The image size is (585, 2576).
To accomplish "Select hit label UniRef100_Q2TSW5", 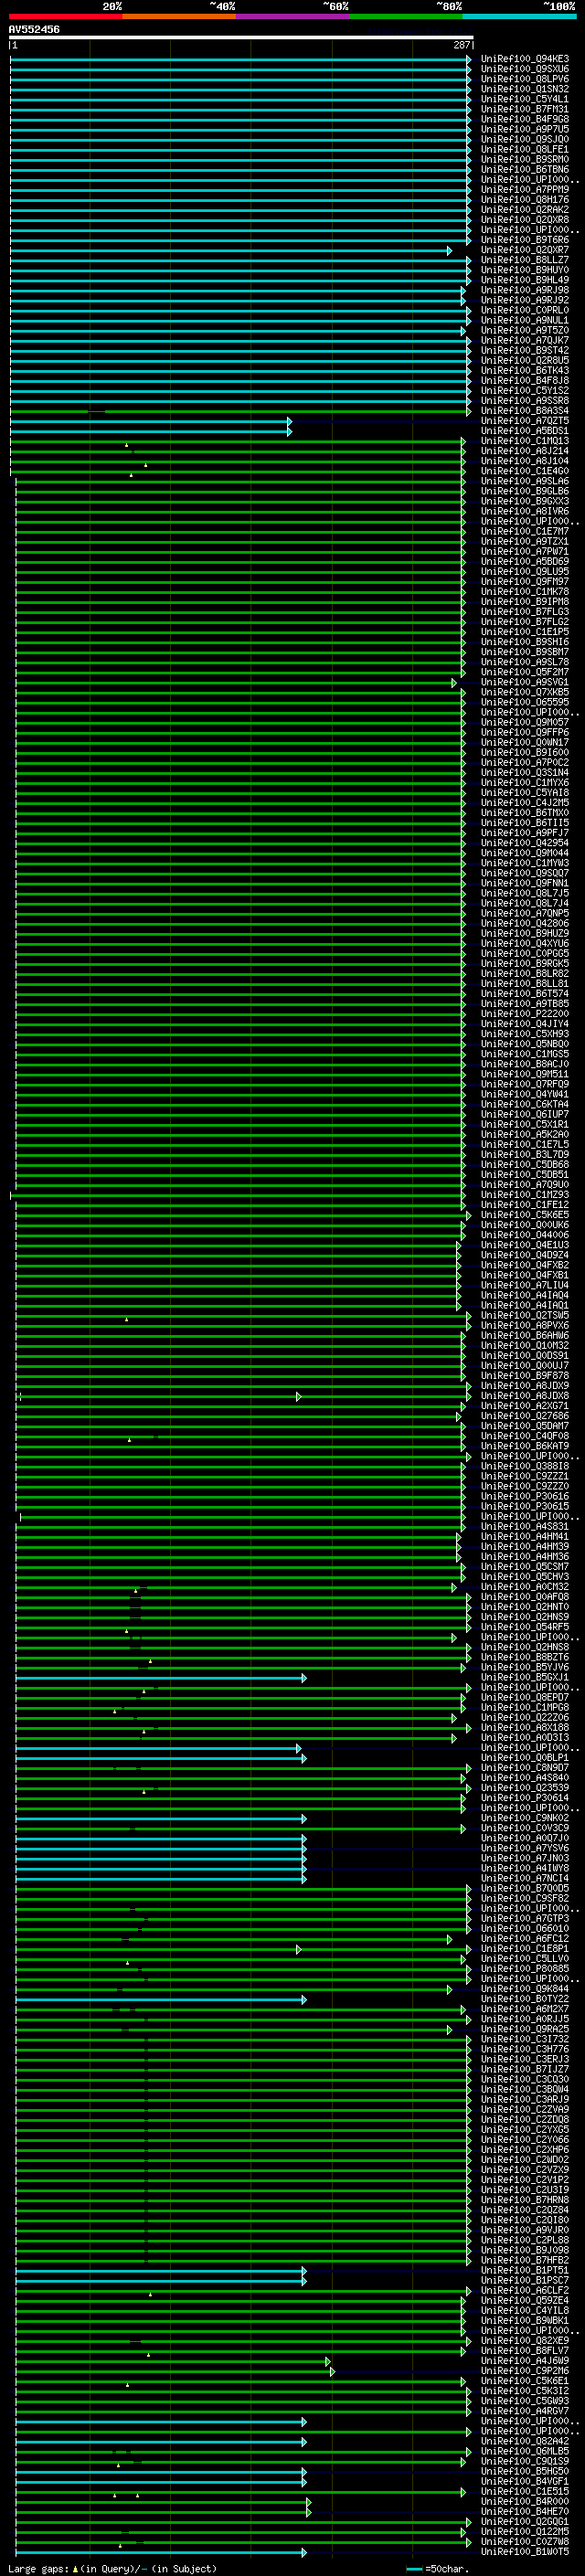I will pyautogui.click(x=524, y=1315).
